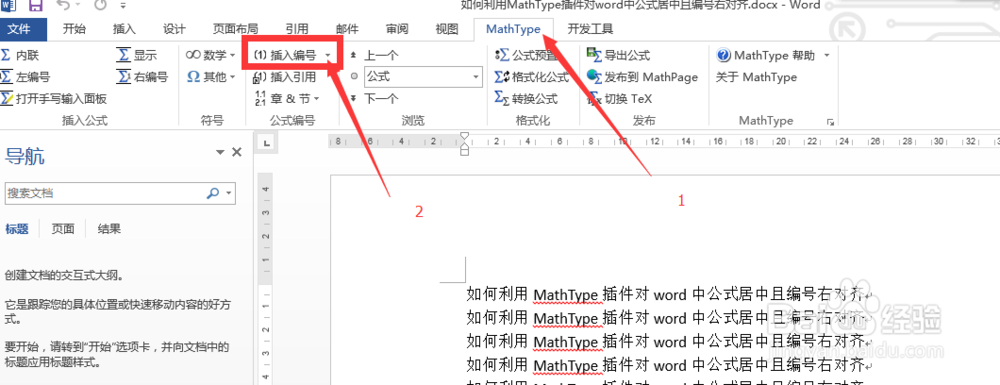Switch to the 邮件 ribbon tab
The height and width of the screenshot is (385, 1000).
pyautogui.click(x=347, y=29)
